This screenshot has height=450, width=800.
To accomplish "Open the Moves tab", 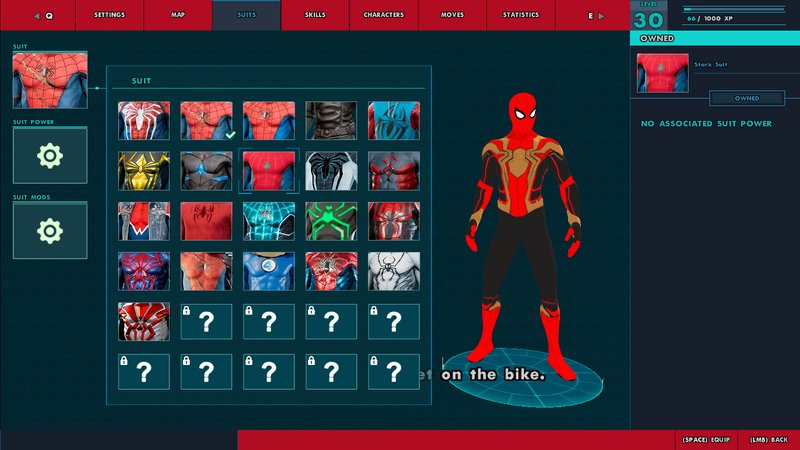I will coord(452,15).
